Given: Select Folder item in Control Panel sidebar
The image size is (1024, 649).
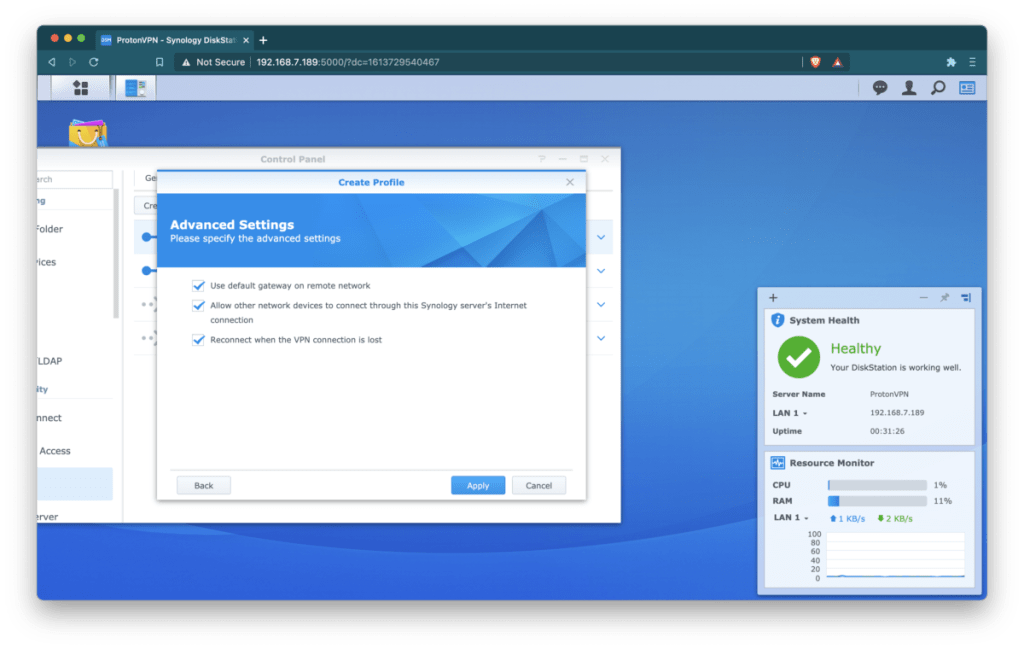Looking at the screenshot, I should 74,229.
